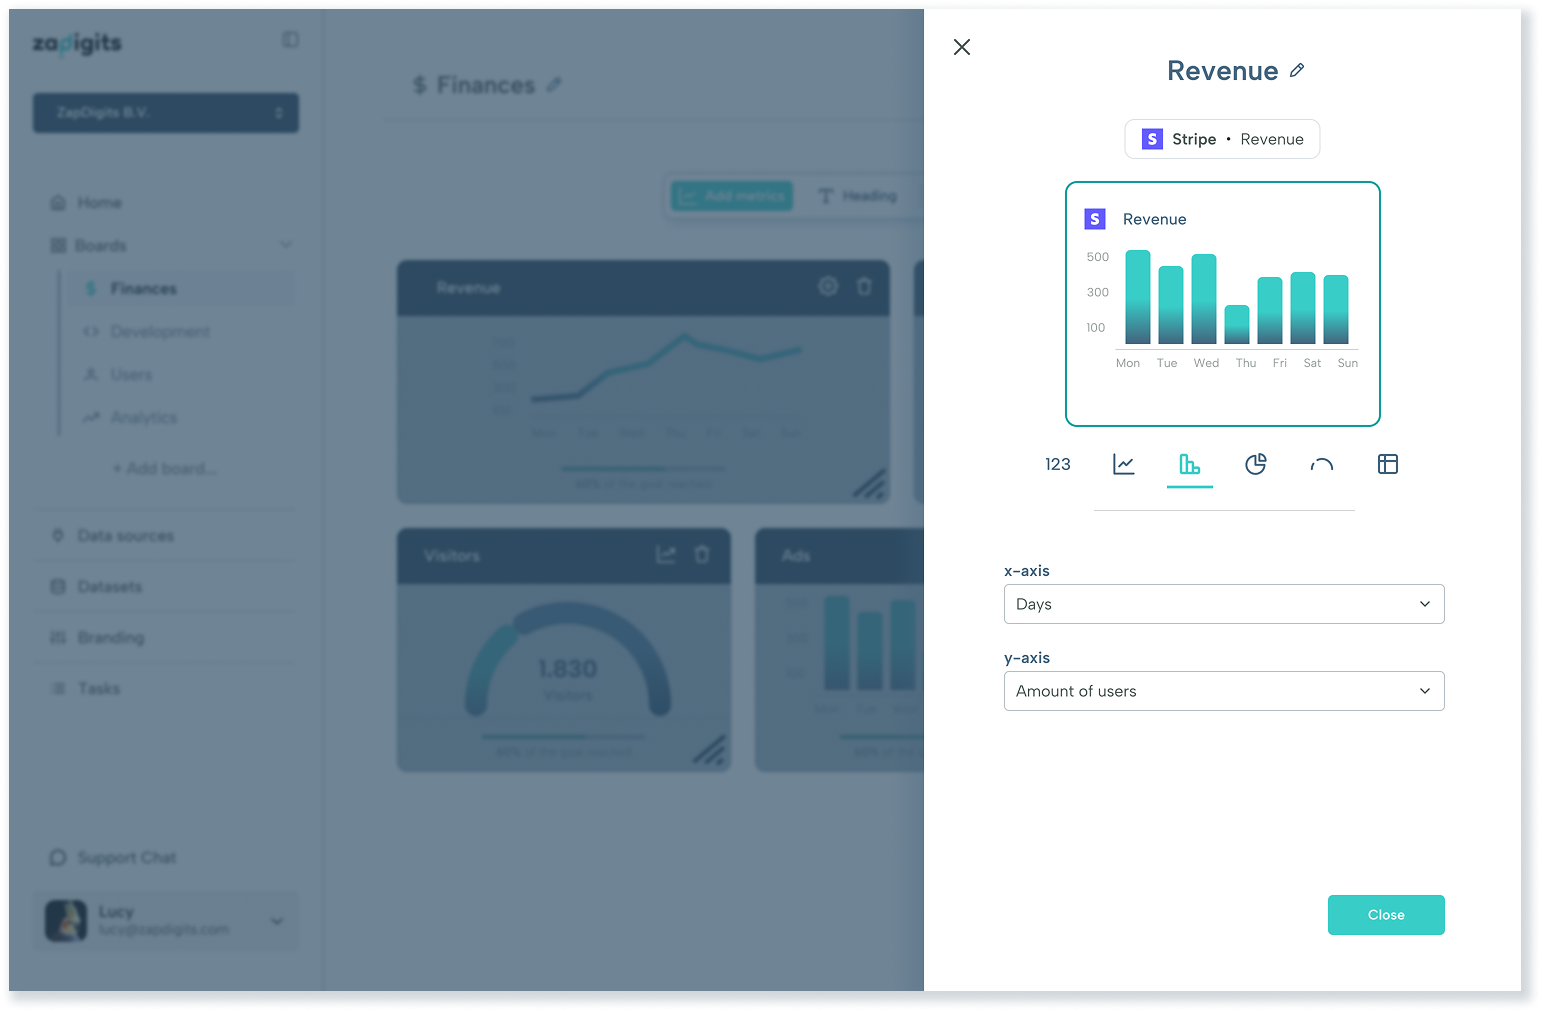Open the Finances board in sidebar
This screenshot has width=1542, height=1012.
tap(143, 289)
